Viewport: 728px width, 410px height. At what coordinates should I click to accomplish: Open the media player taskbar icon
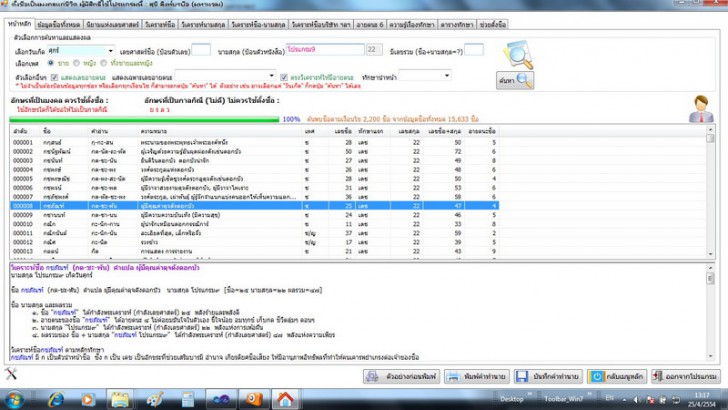(87, 400)
